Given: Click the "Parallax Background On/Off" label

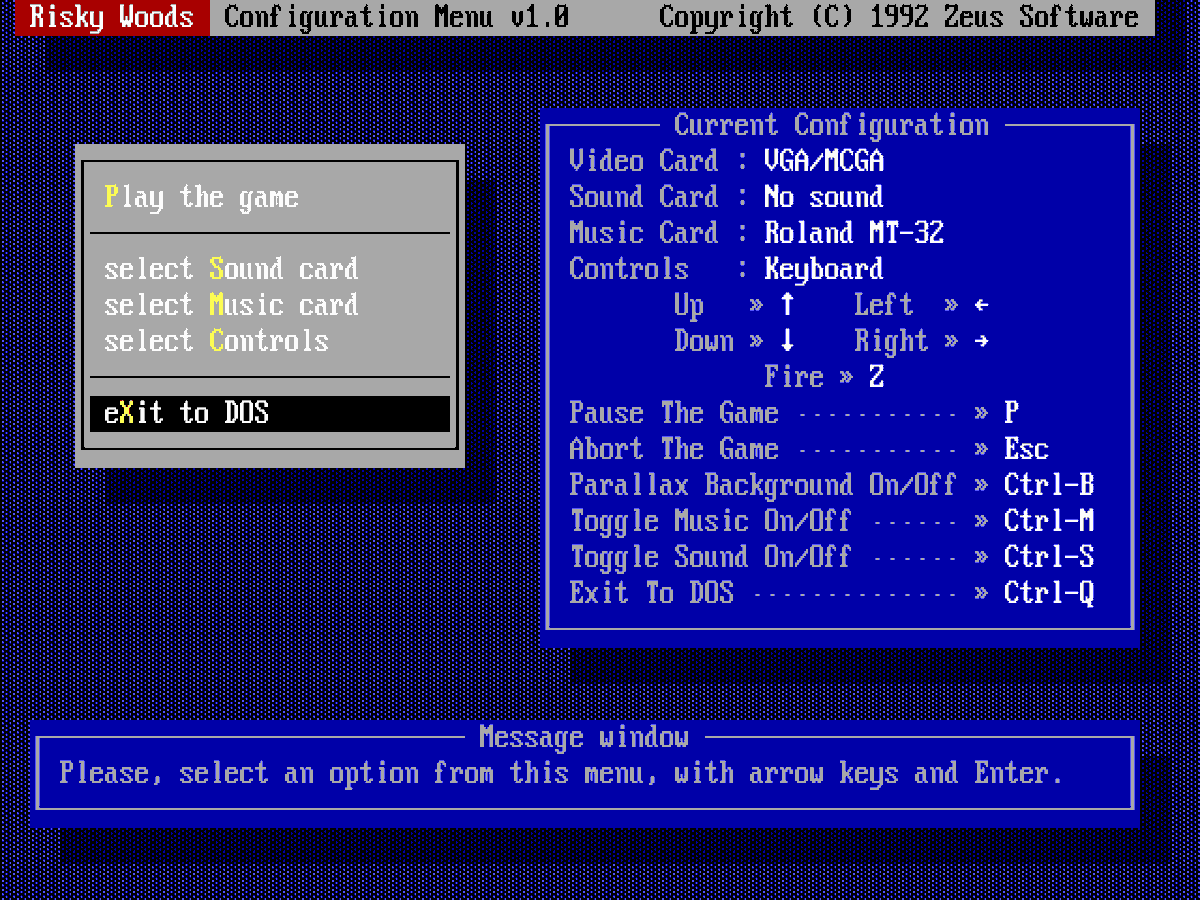Looking at the screenshot, I should [764, 485].
